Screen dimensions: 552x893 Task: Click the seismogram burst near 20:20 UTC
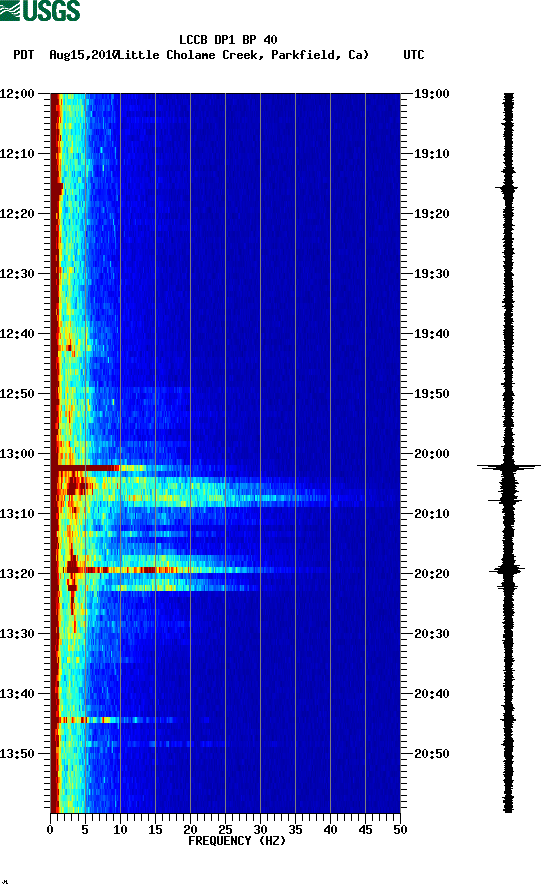click(x=508, y=570)
